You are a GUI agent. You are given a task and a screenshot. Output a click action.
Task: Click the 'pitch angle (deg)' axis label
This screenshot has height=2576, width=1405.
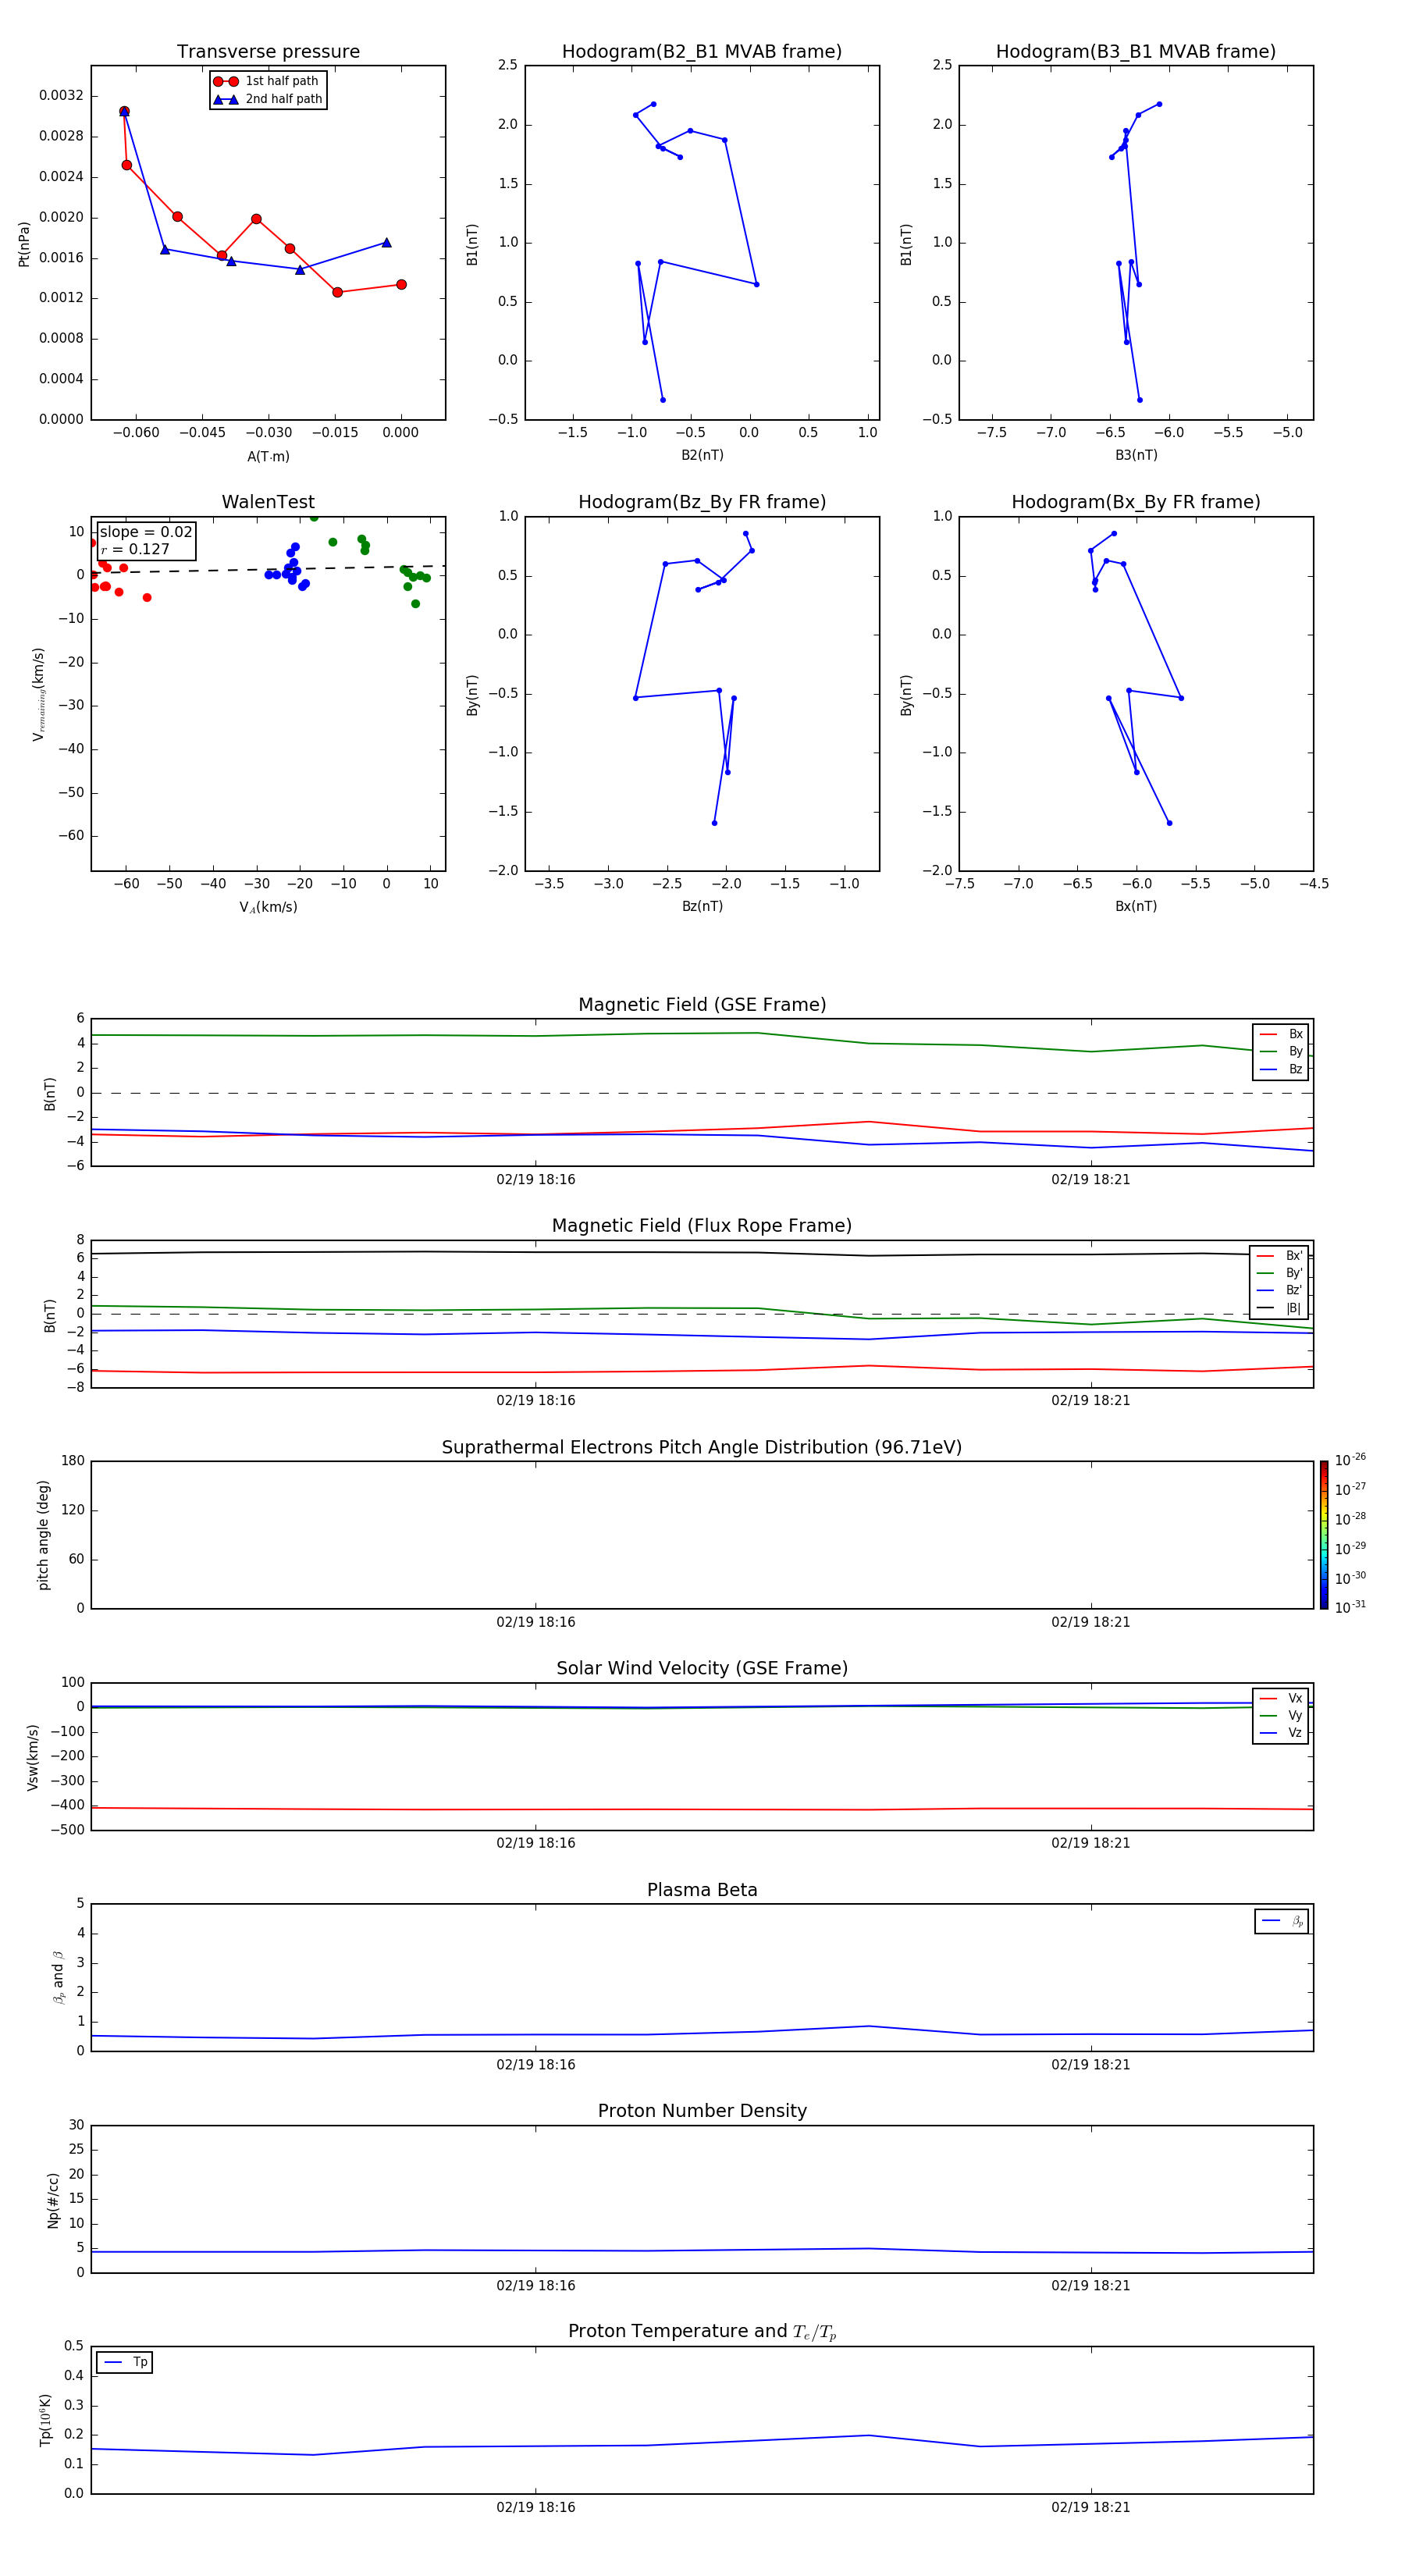(x=43, y=1535)
